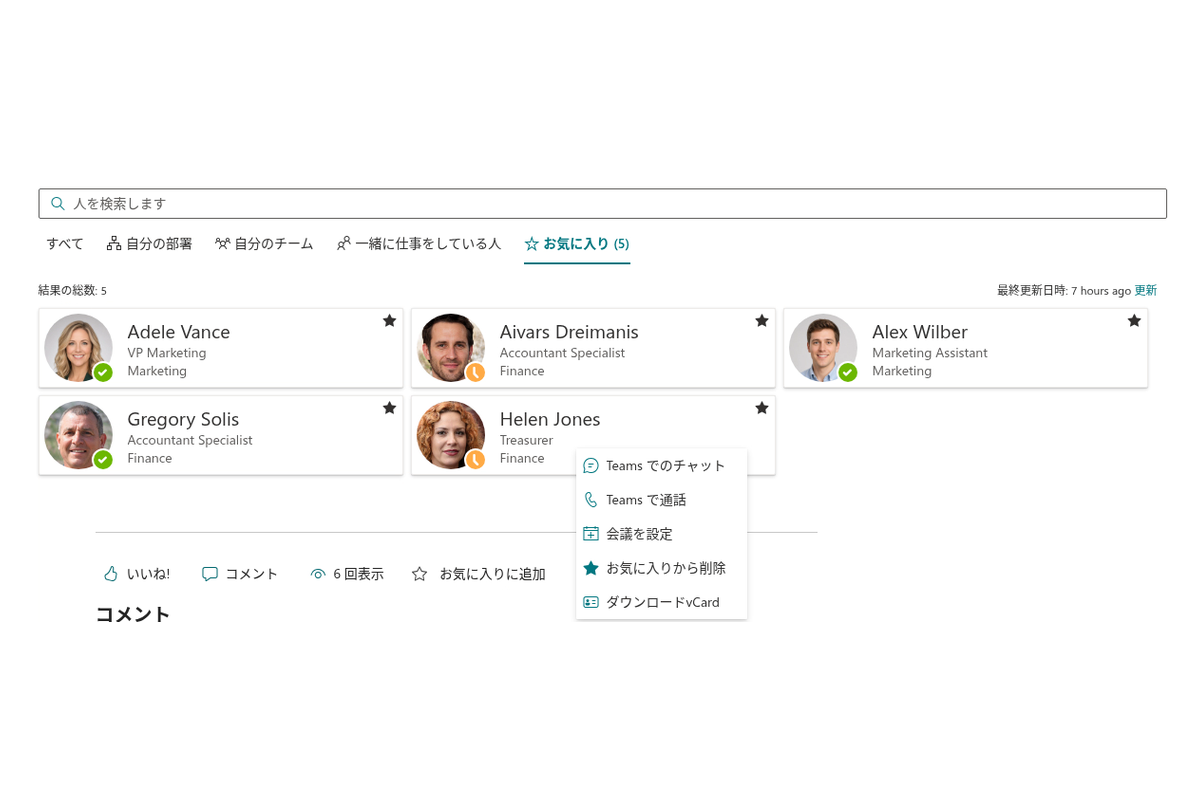Click the Alex Wilber name
Image resolution: width=1200 pixels, height=800 pixels.
920,332
